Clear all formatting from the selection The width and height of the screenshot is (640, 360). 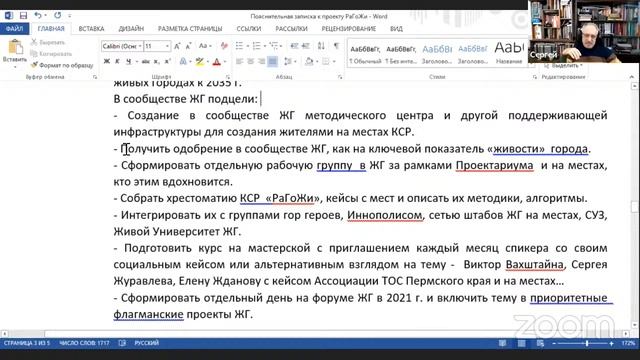click(x=224, y=46)
